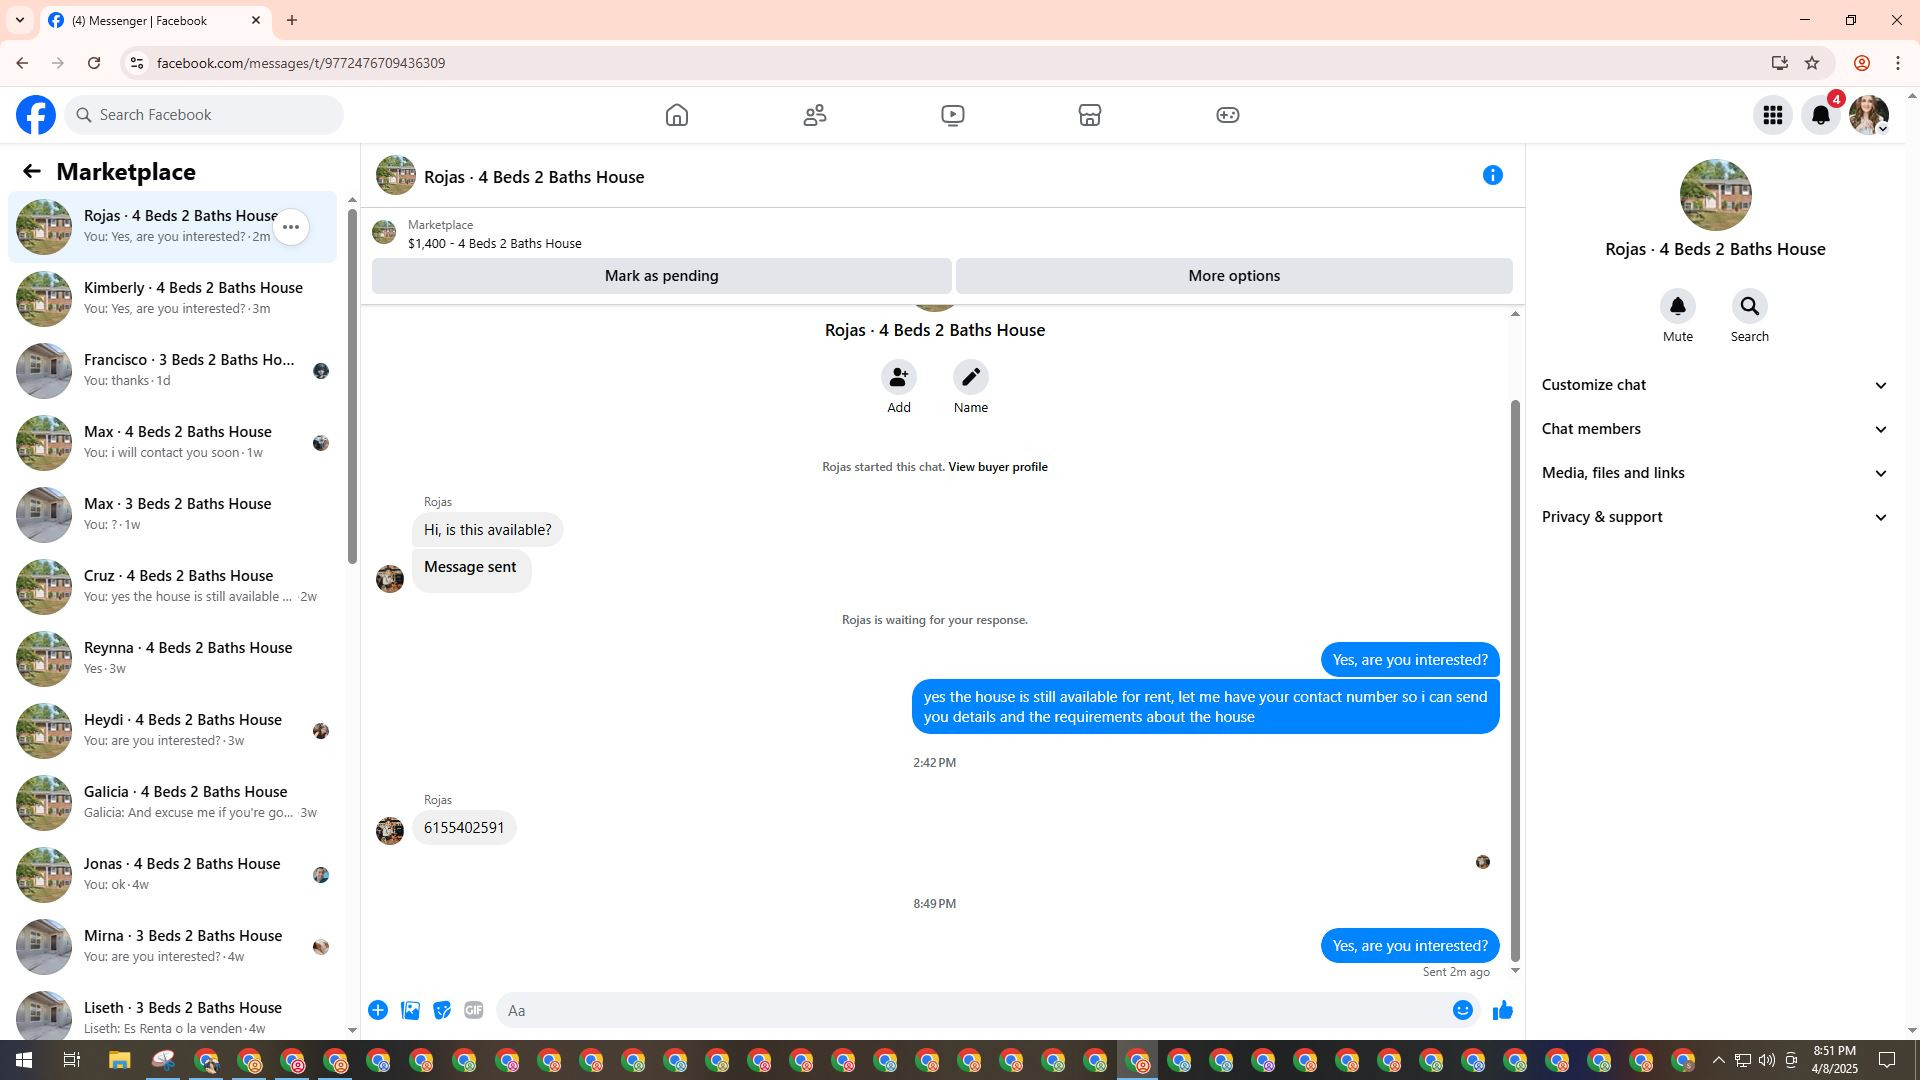Mark listing as pending
The image size is (1920, 1080).
[661, 276]
